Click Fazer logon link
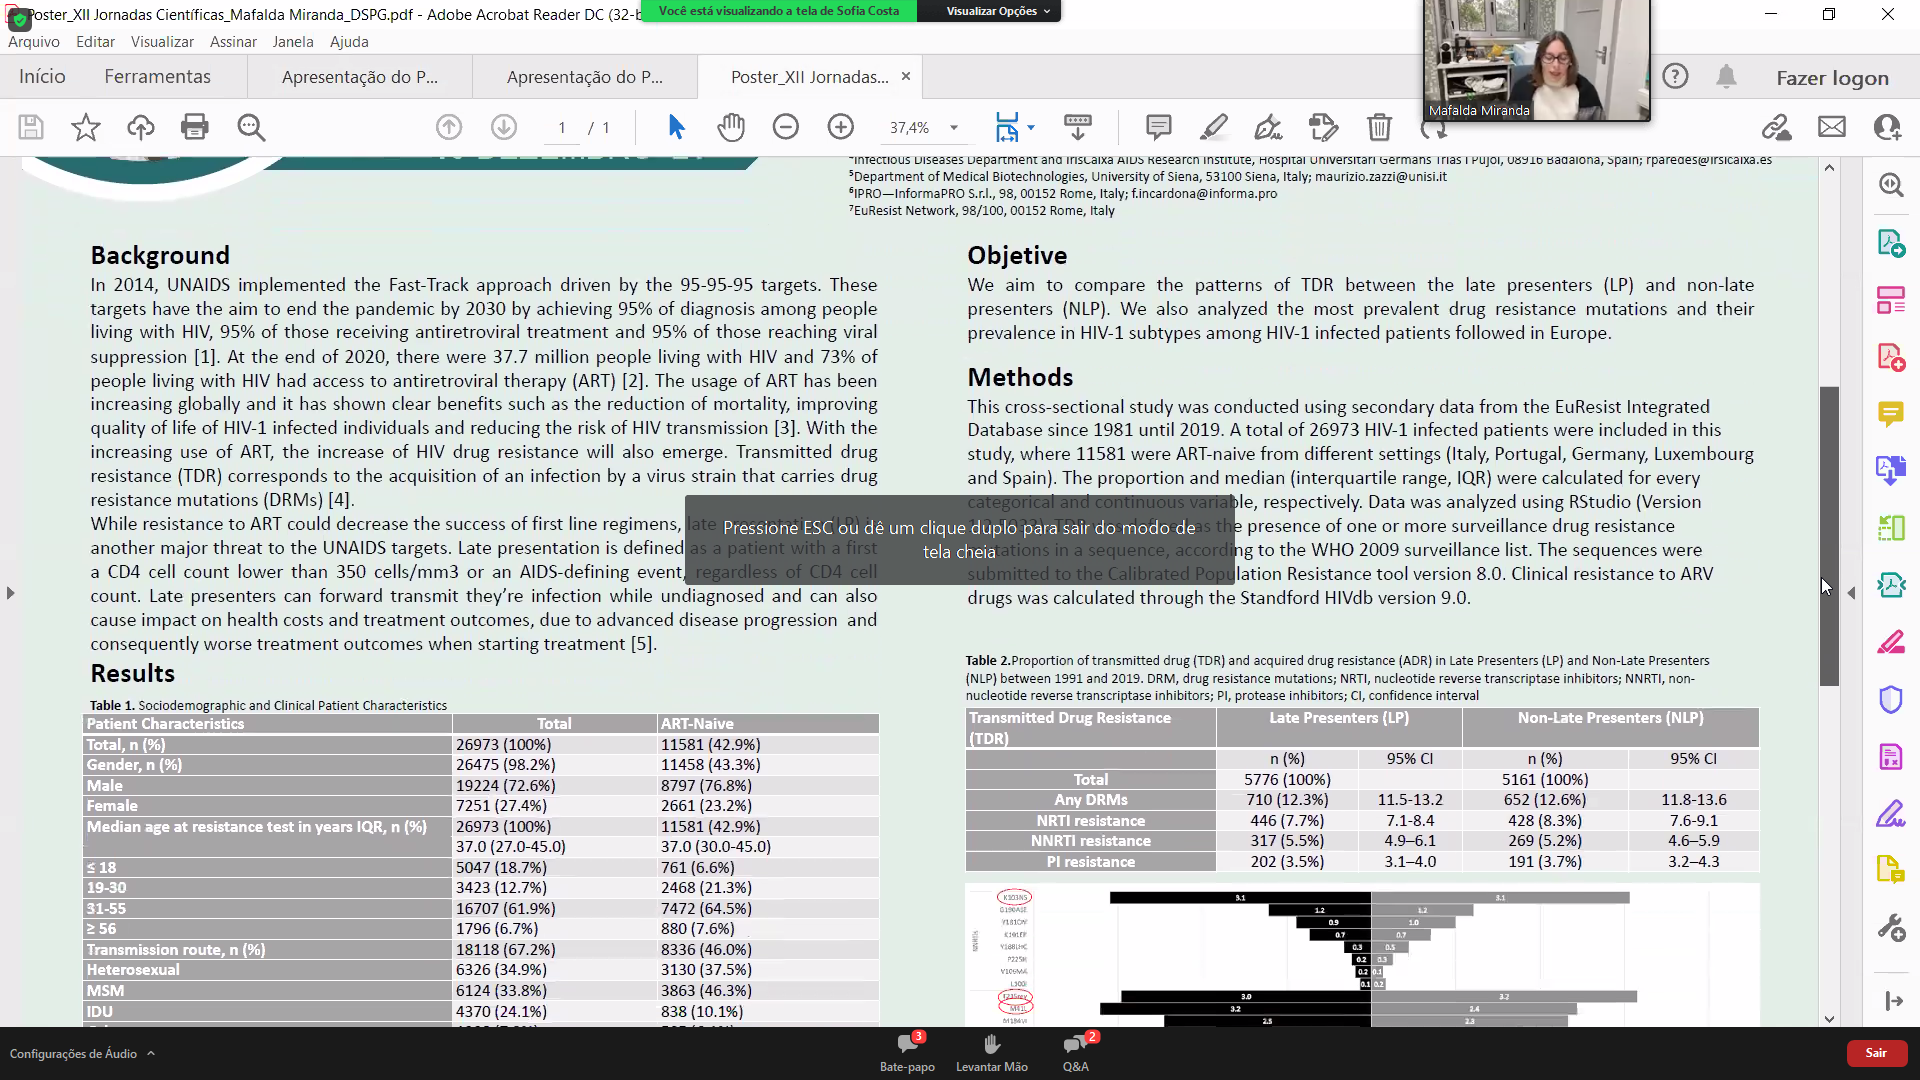1920x1080 pixels. point(1832,78)
